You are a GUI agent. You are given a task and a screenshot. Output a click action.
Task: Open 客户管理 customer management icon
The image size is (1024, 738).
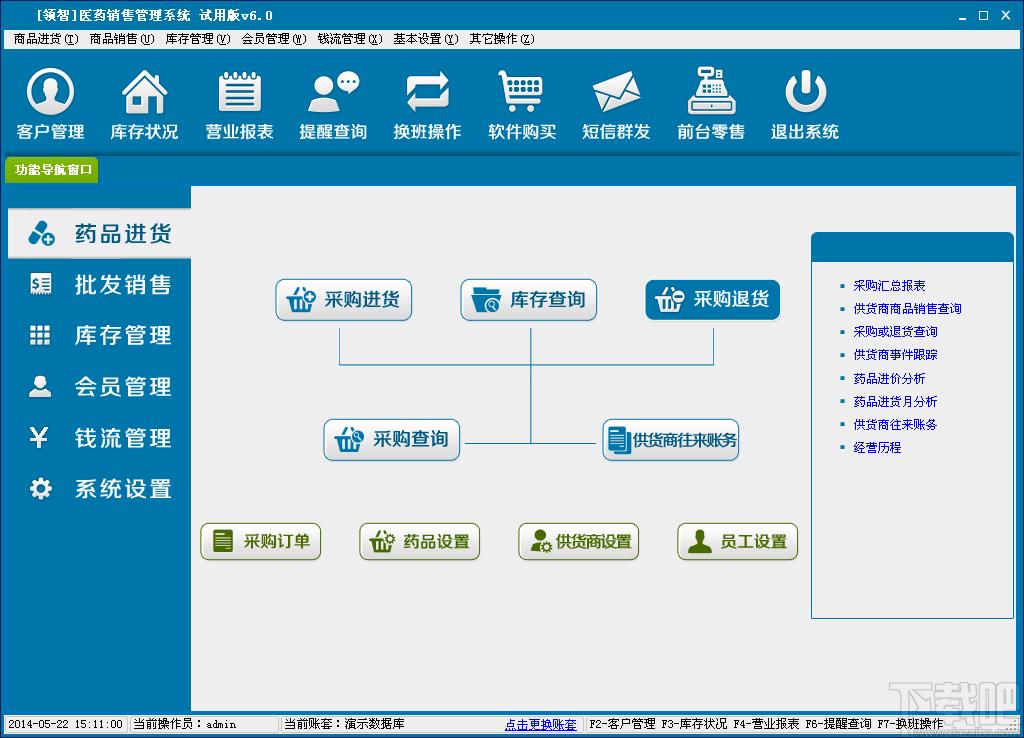[50, 104]
